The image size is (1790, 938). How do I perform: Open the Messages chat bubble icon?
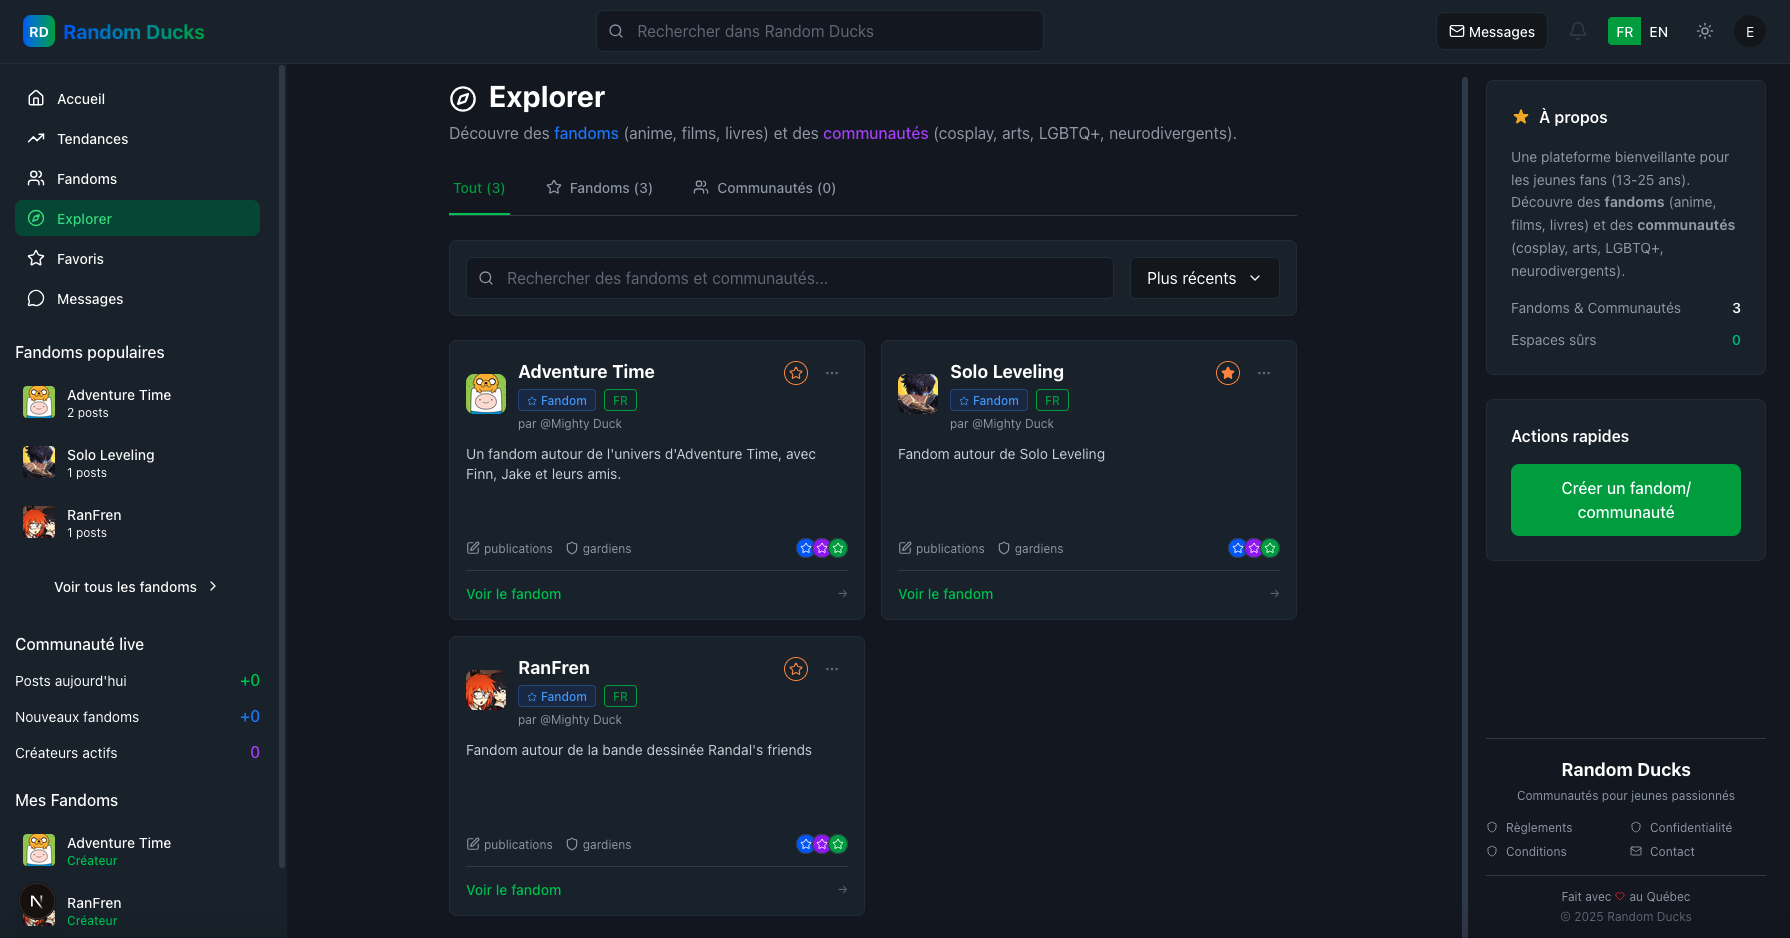coord(36,298)
